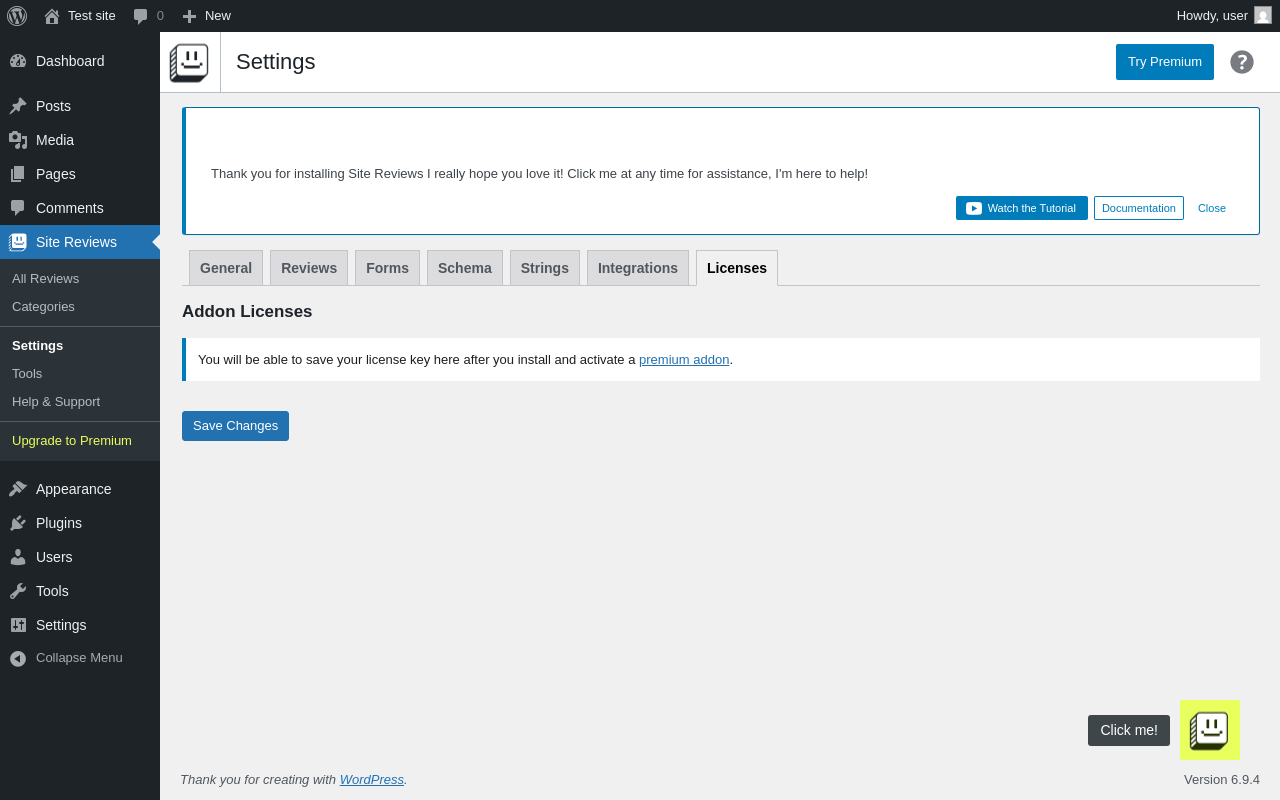The height and width of the screenshot is (800, 1280).
Task: Switch to the General tab
Action: (226, 268)
